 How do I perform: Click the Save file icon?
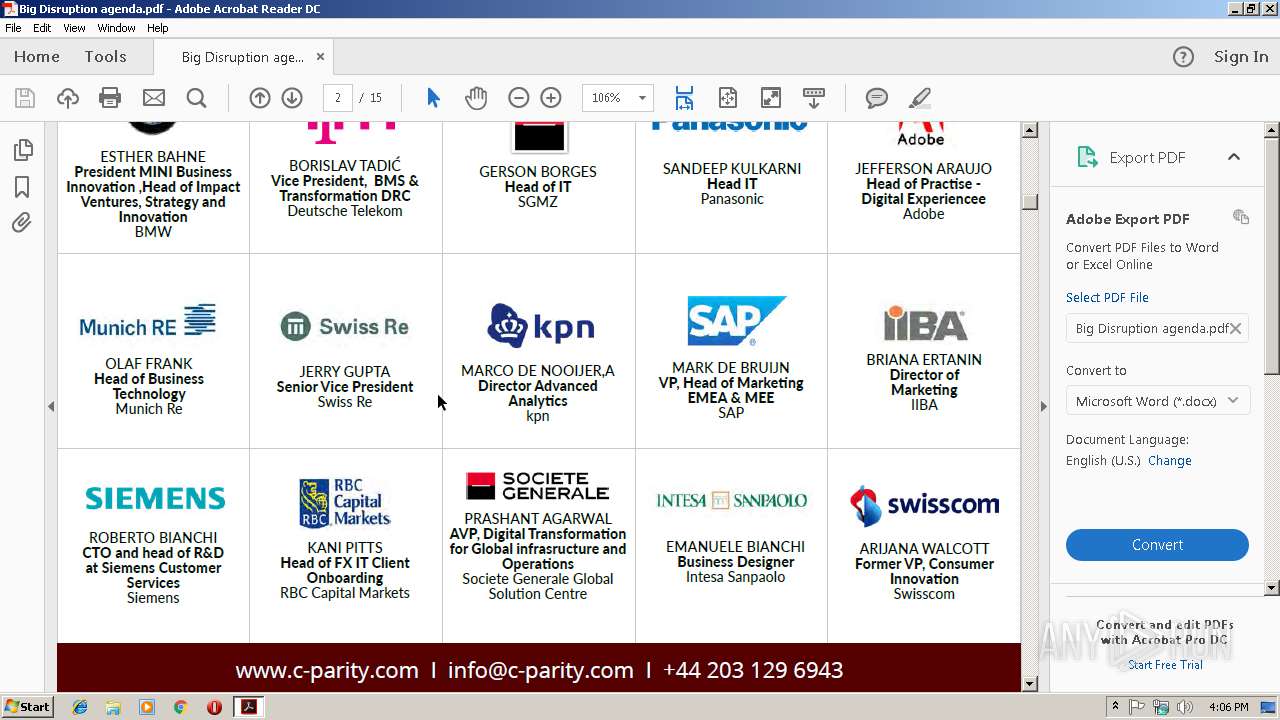(25, 98)
